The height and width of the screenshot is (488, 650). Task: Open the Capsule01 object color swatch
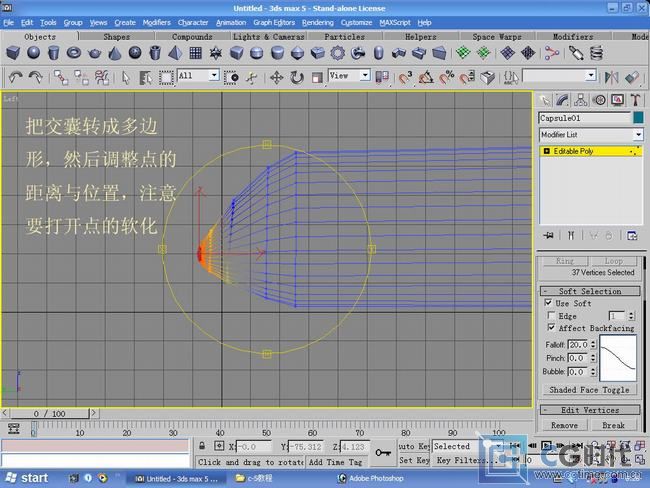pos(638,118)
